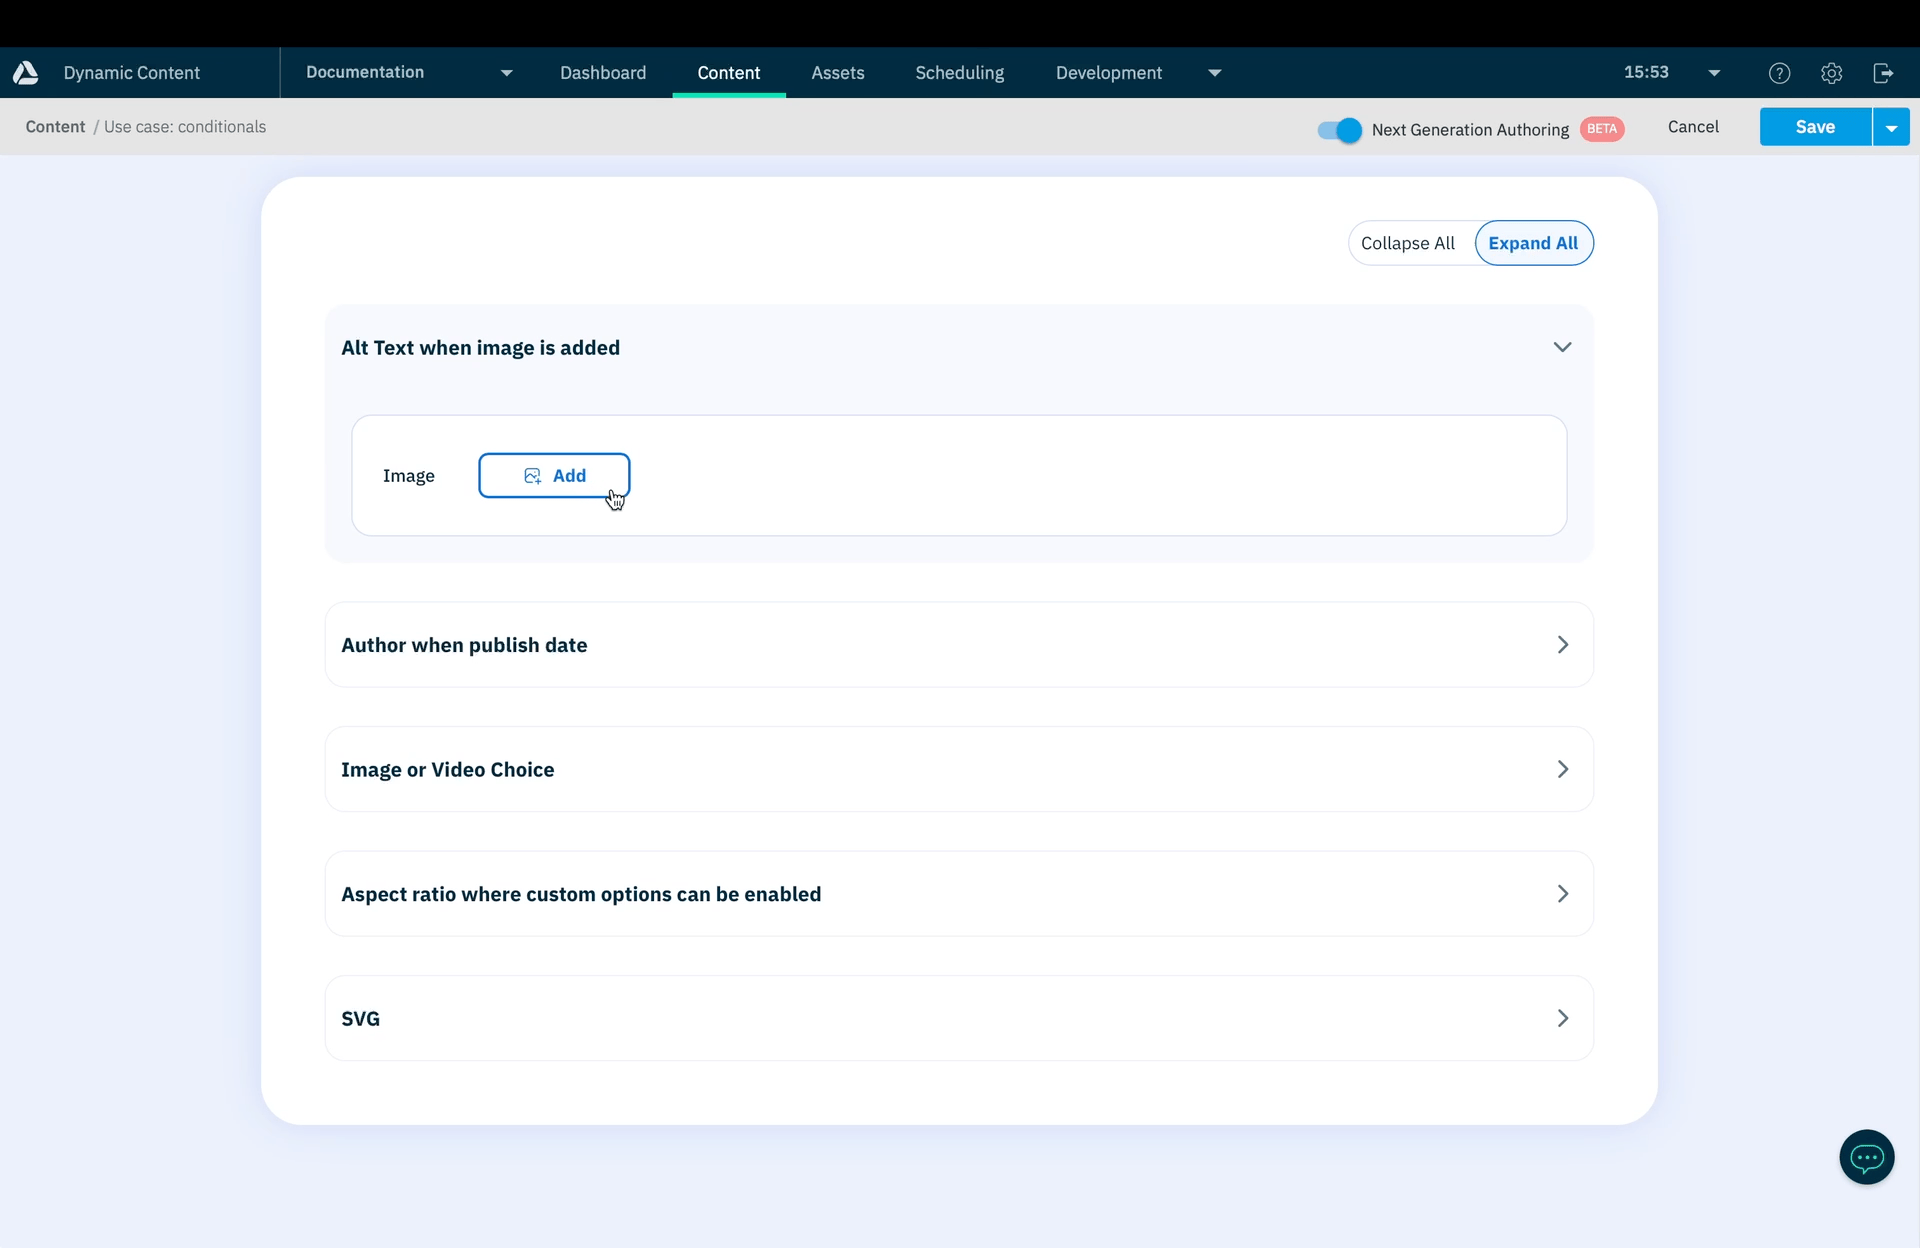Expand the SVG section
The height and width of the screenshot is (1248, 1920).
pyautogui.click(x=1562, y=1018)
